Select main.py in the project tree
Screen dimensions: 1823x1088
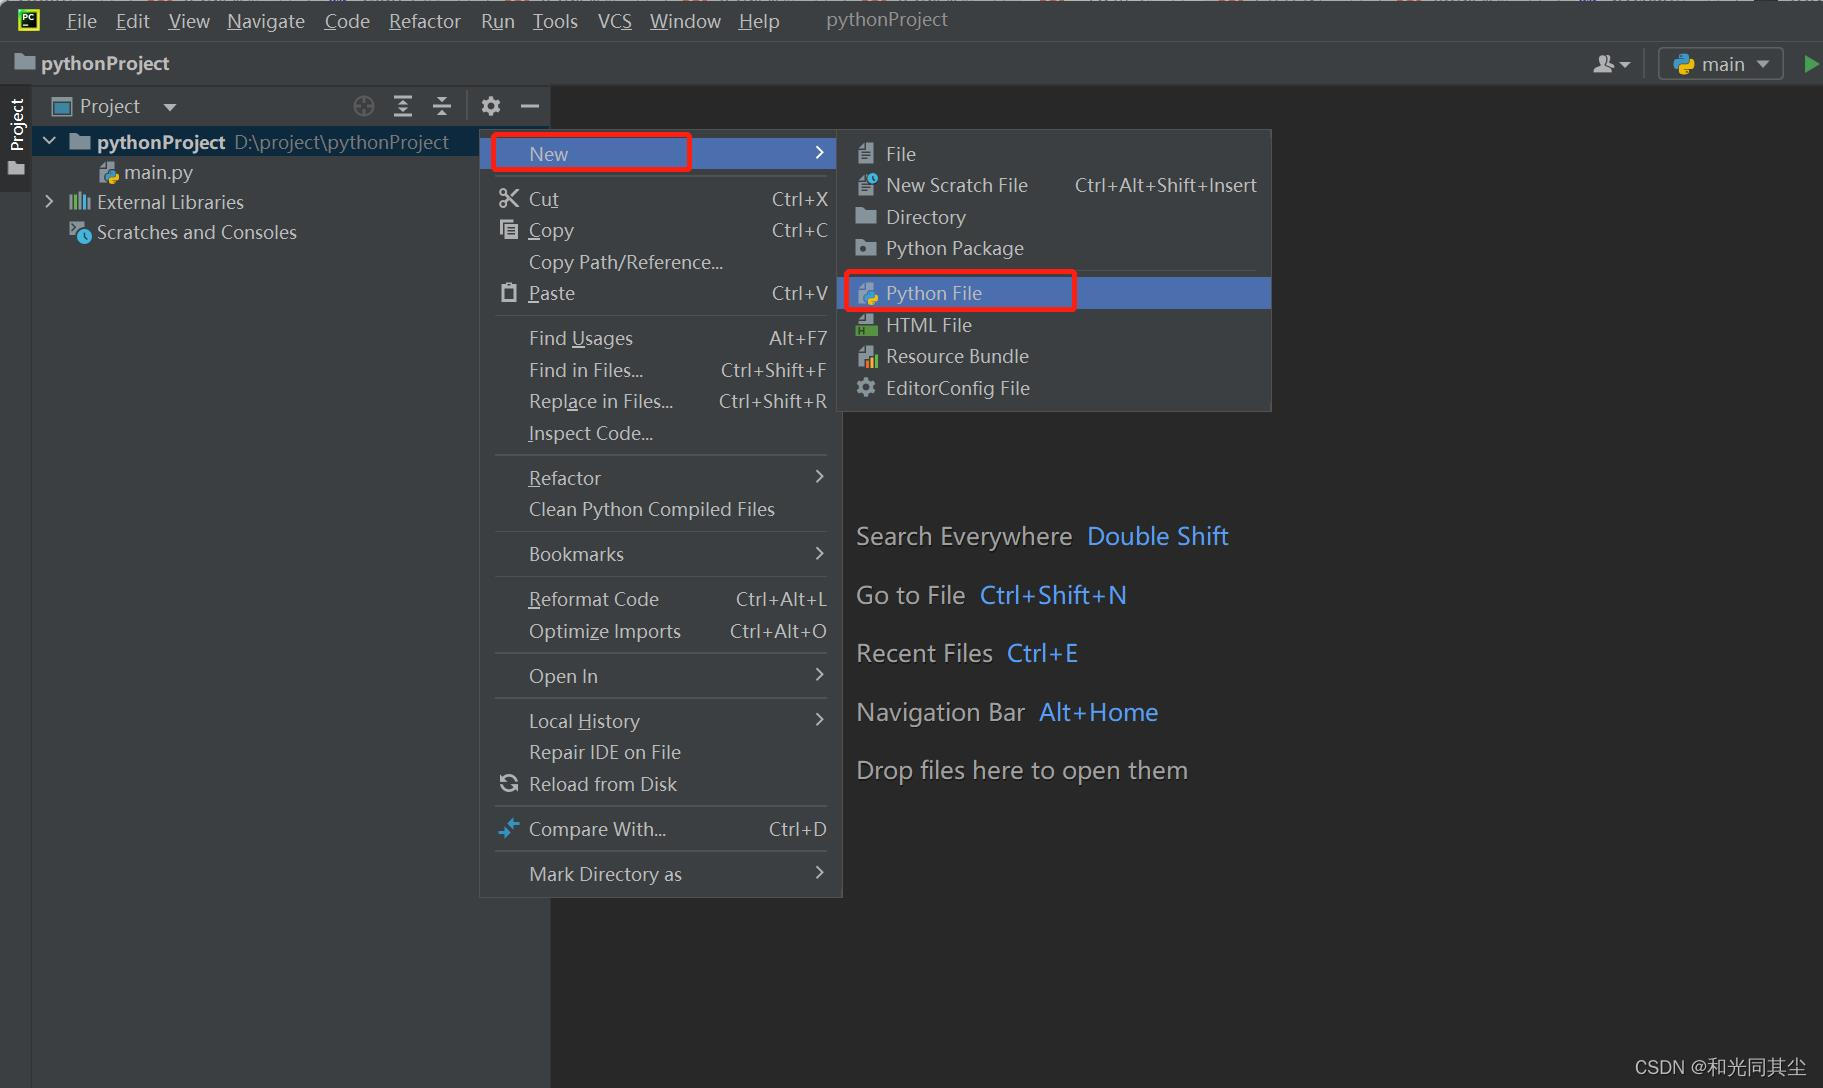[158, 171]
